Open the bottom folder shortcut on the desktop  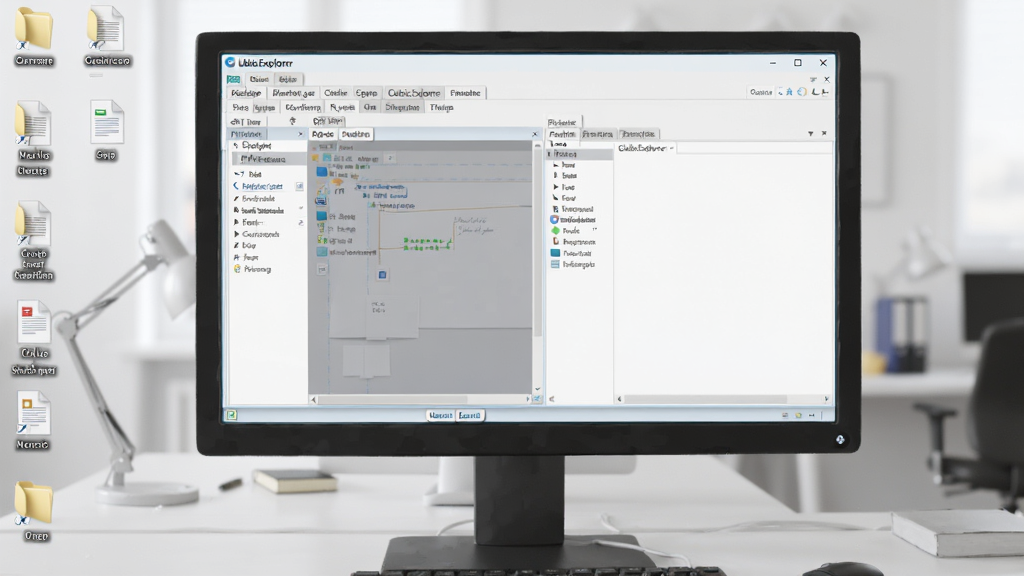coord(33,503)
